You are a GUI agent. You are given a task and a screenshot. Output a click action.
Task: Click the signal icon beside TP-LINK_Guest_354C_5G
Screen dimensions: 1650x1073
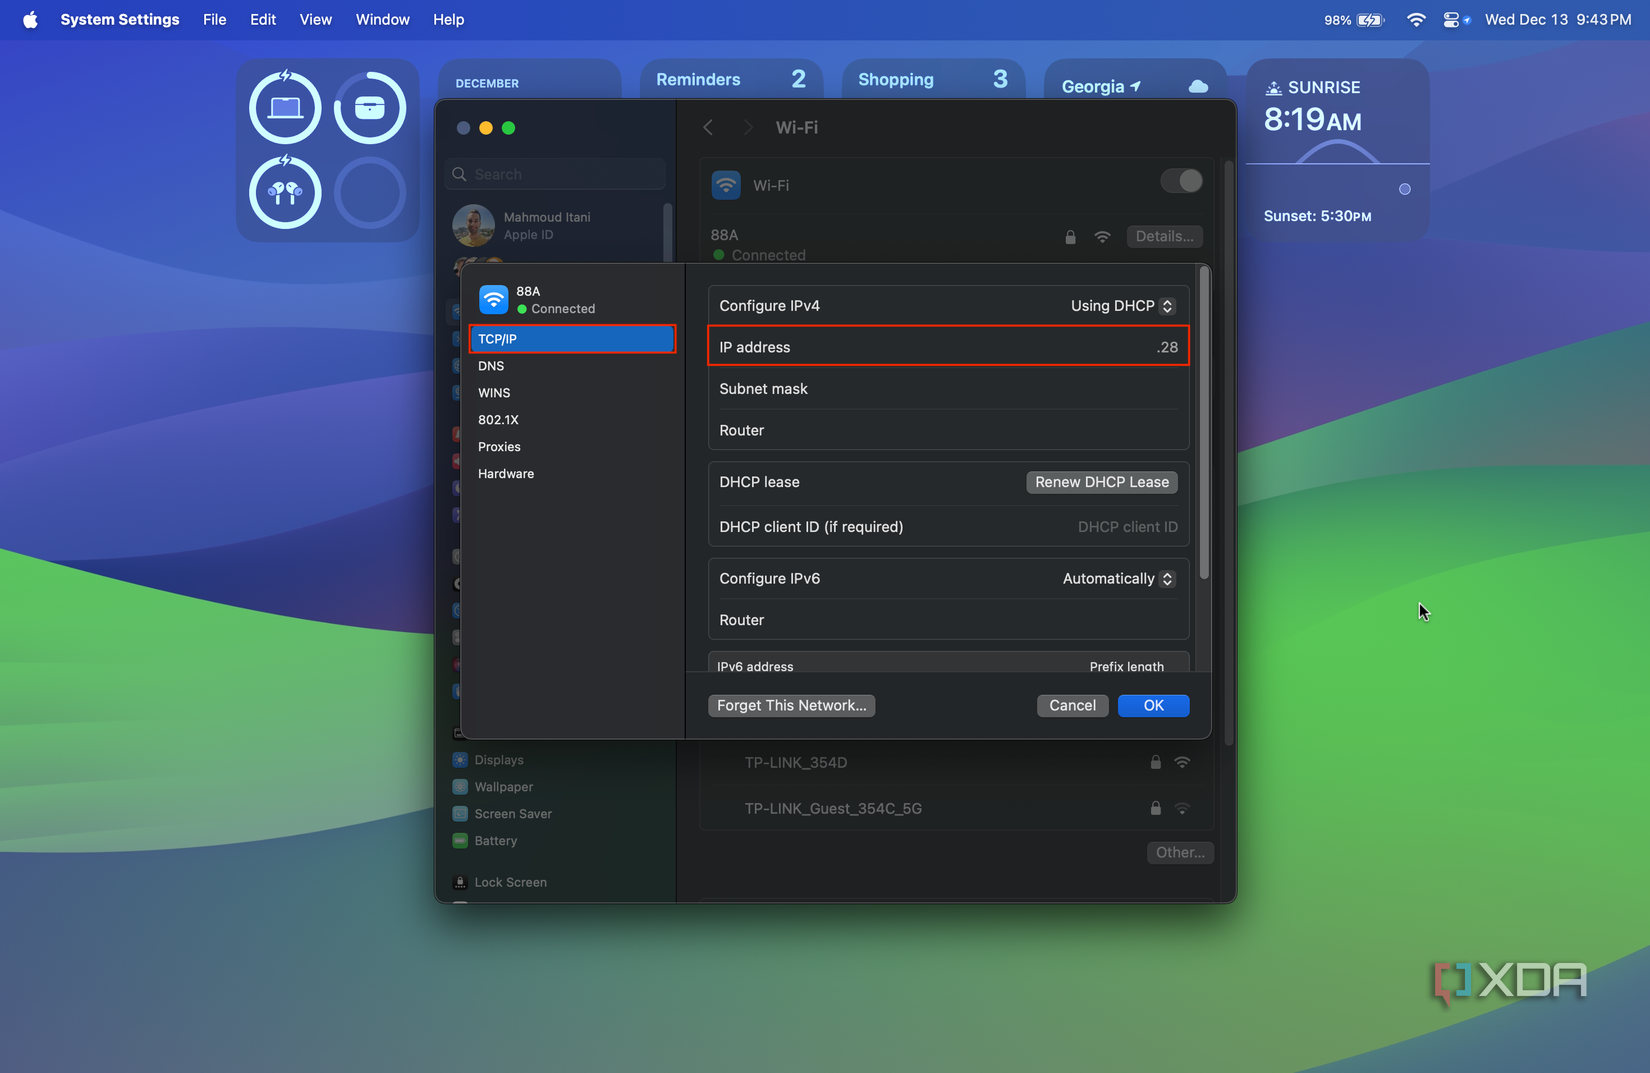point(1183,808)
